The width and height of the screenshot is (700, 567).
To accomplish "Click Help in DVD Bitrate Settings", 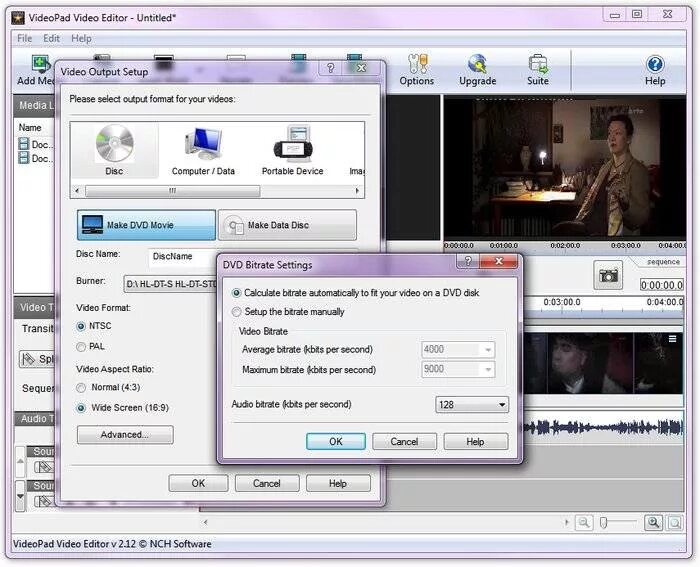I will coord(475,442).
